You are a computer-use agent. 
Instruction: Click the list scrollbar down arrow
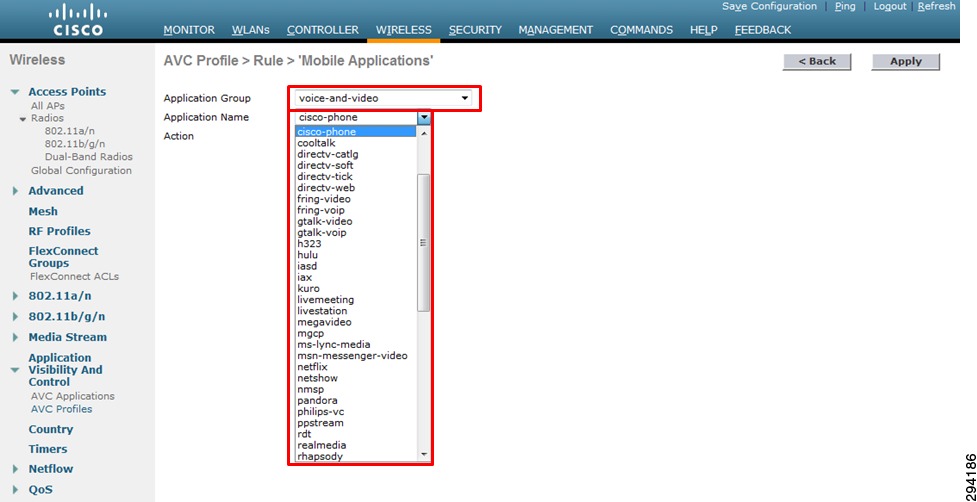coord(424,455)
